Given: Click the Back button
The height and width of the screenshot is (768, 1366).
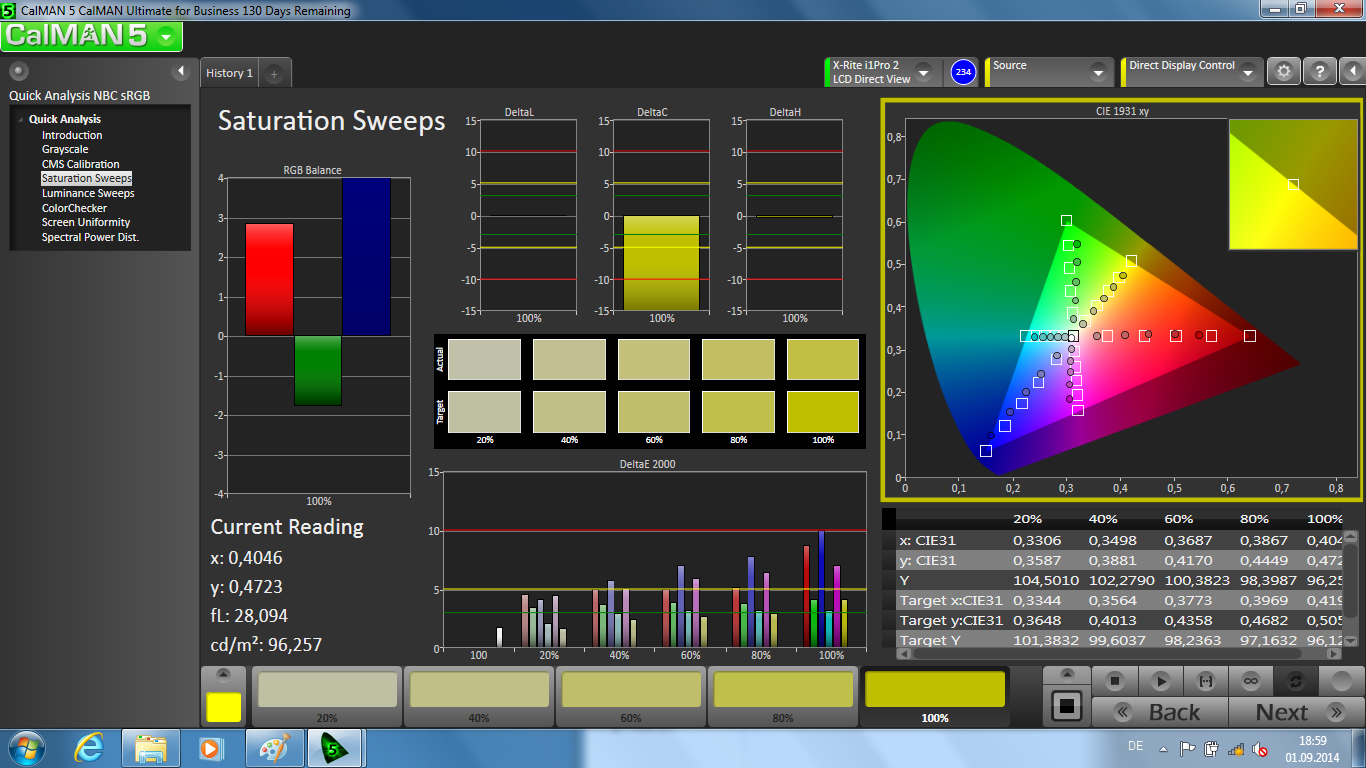Looking at the screenshot, I should pos(1160,712).
